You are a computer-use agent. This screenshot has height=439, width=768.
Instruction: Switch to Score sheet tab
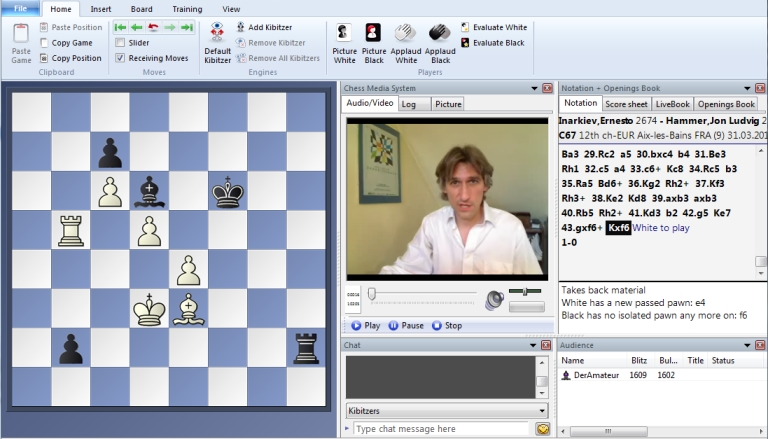tap(626, 104)
